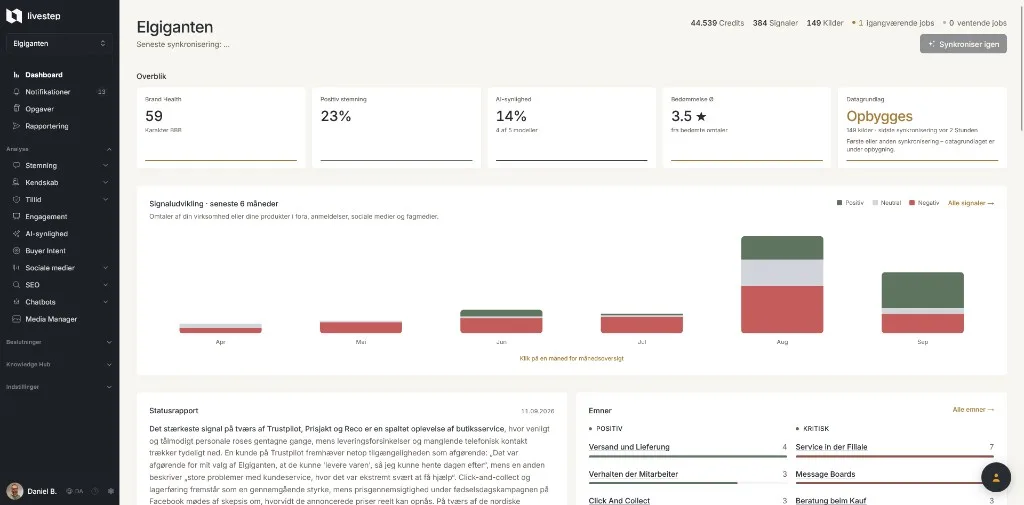Viewport: 1024px width, 505px height.
Task: Open the Positiv stemning 23% card
Action: click(x=396, y=127)
